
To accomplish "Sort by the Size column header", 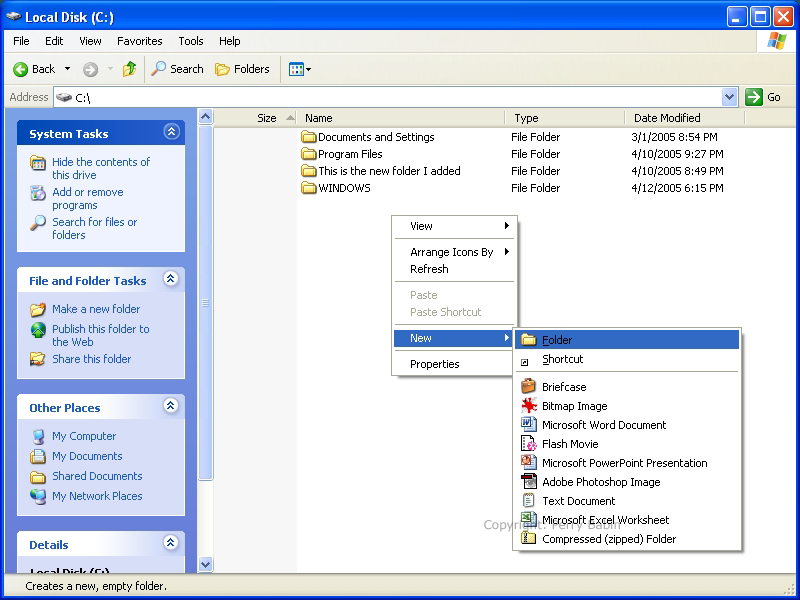I will click(x=256, y=118).
